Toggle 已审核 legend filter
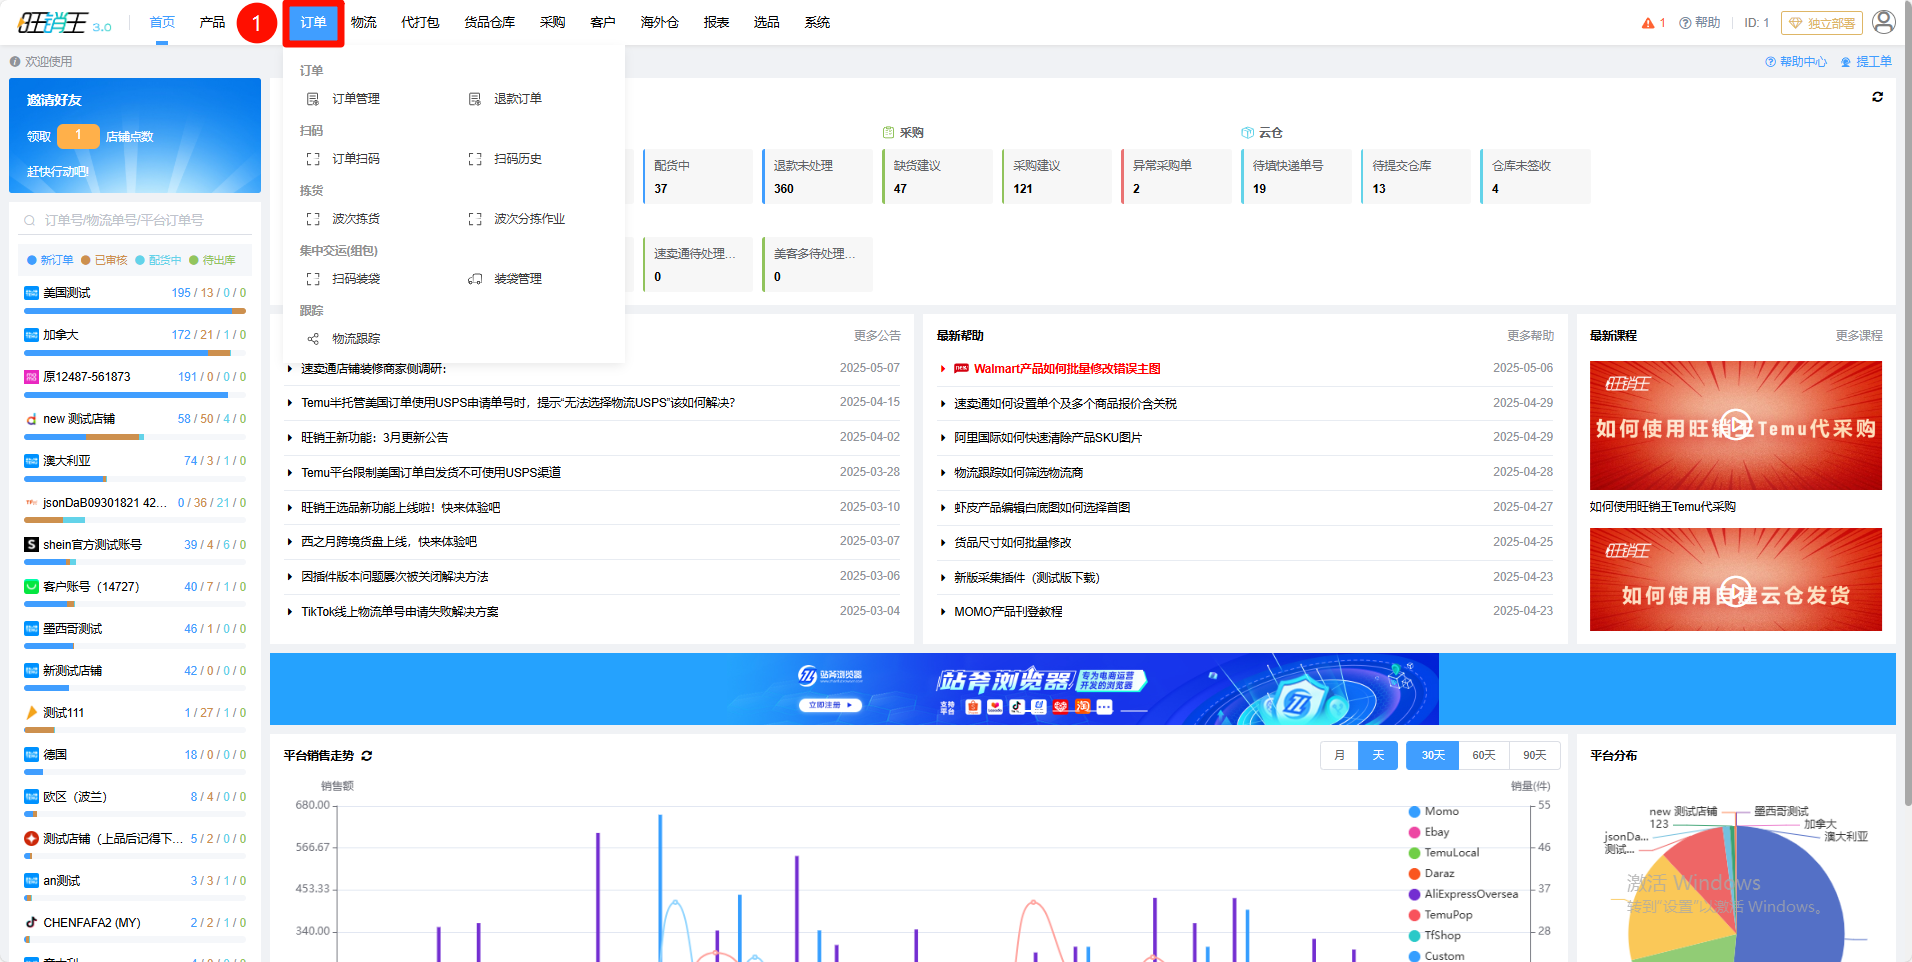 pos(104,260)
